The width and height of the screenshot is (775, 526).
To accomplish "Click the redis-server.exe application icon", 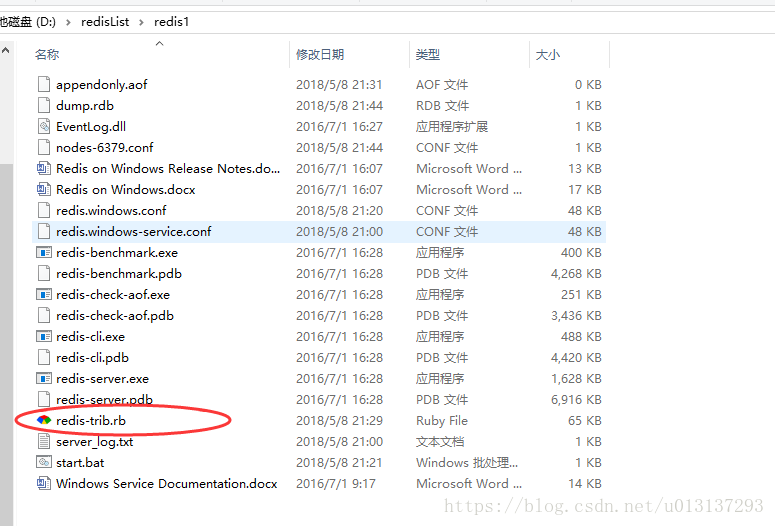I will pos(44,379).
